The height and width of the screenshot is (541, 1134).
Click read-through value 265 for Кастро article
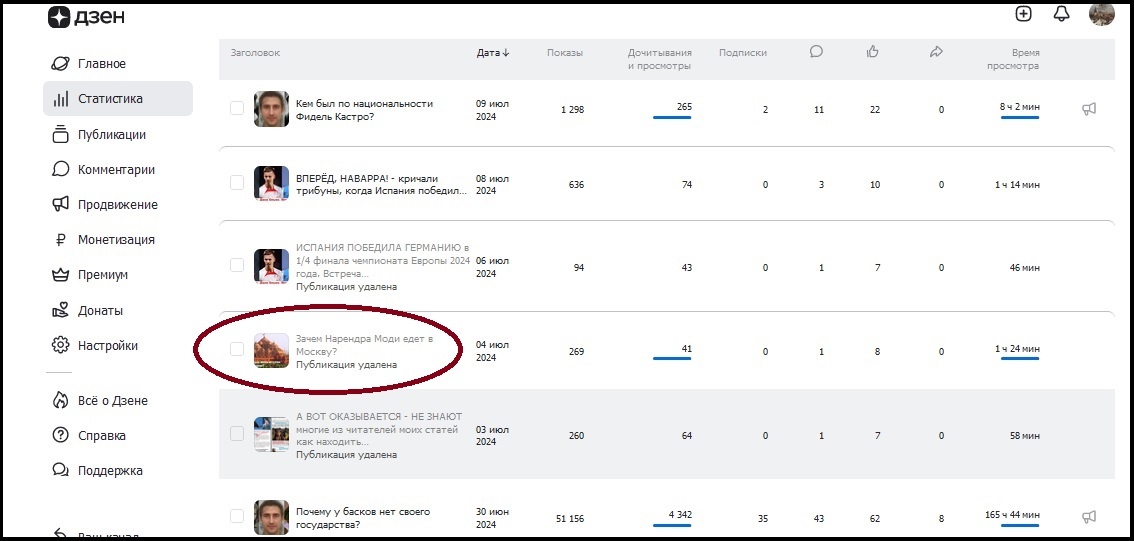(x=684, y=107)
